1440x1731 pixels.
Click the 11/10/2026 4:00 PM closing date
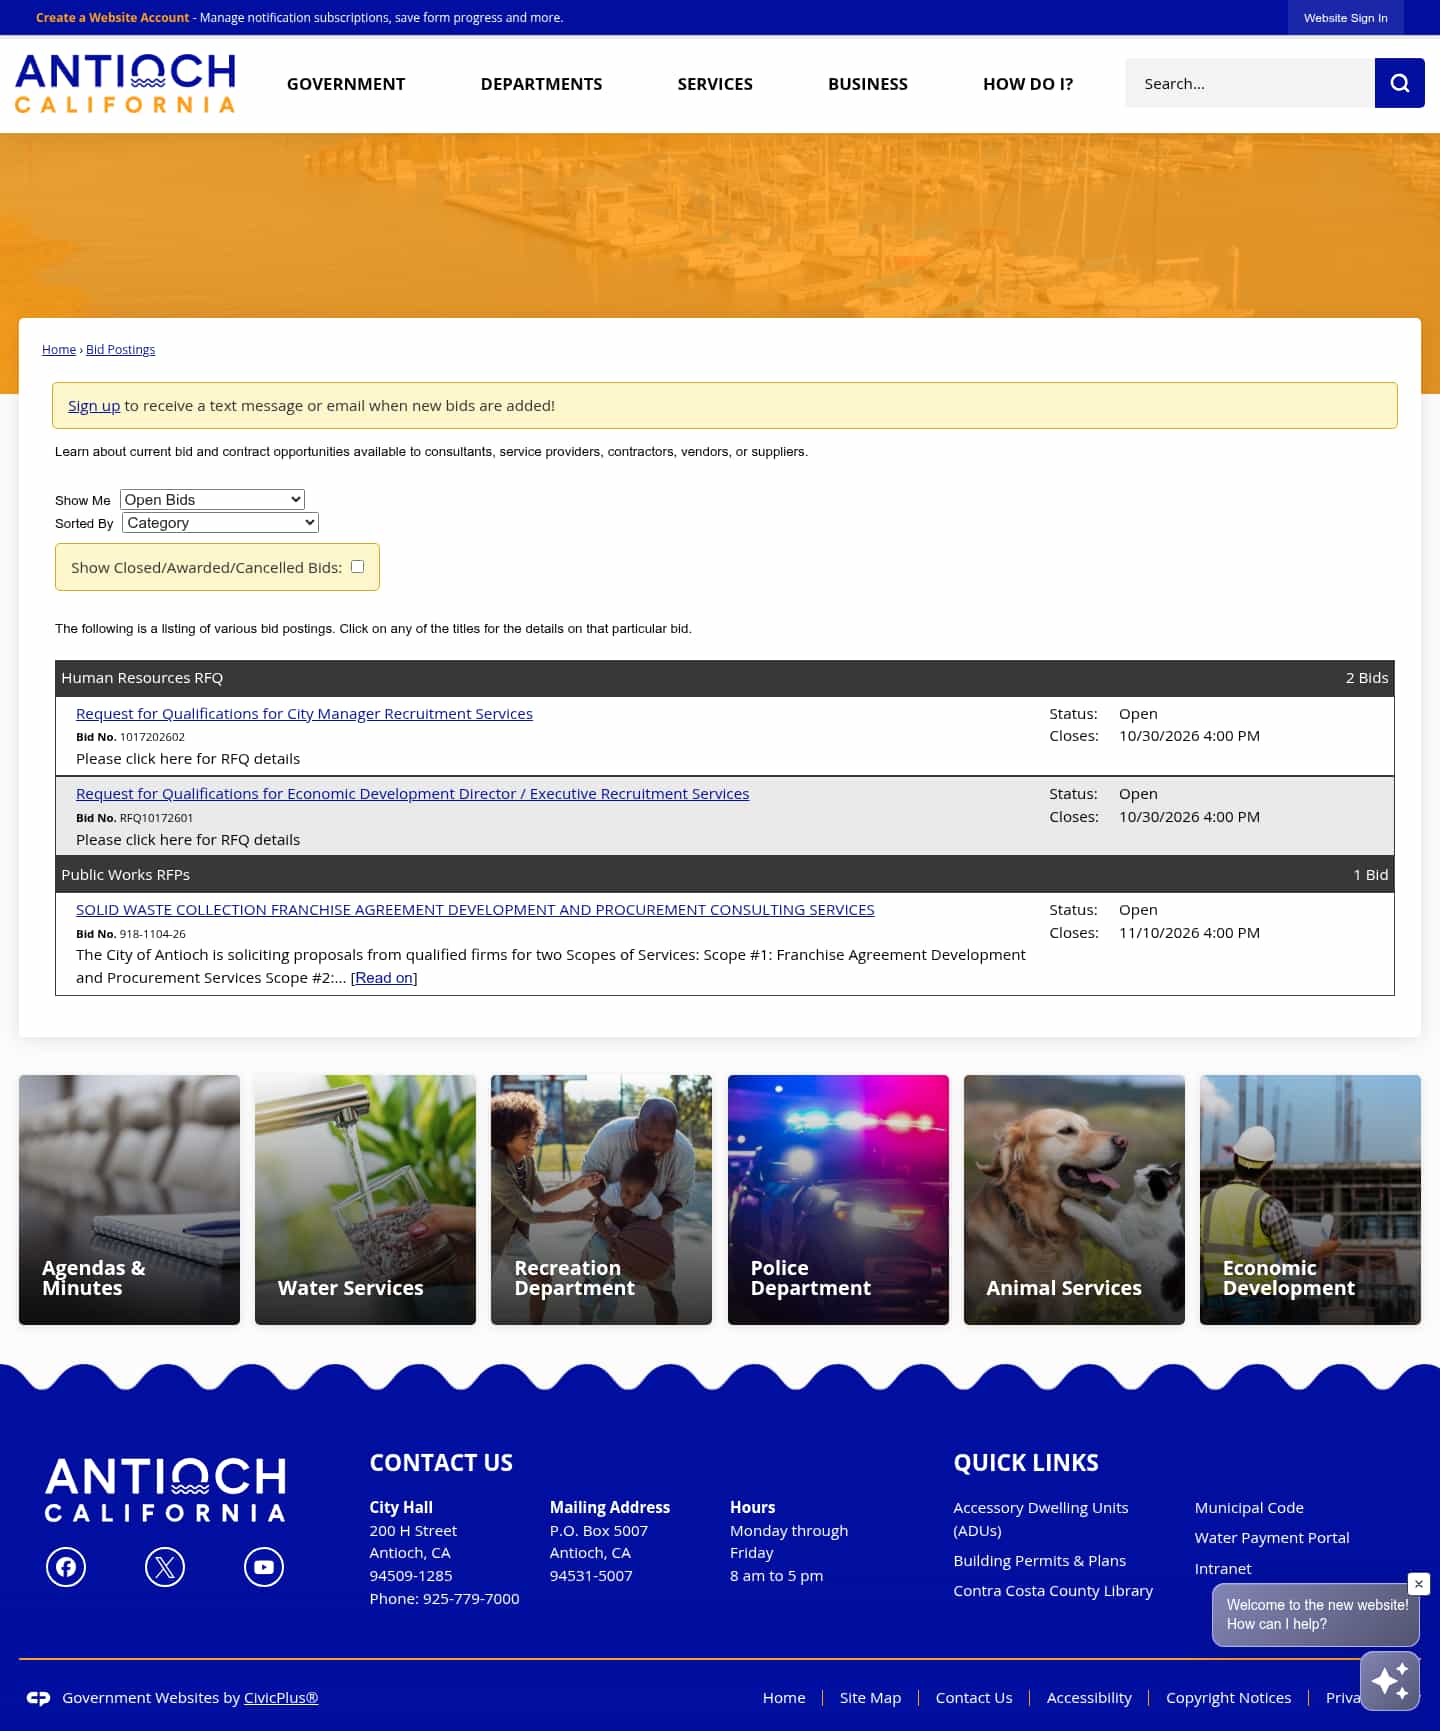(1189, 933)
